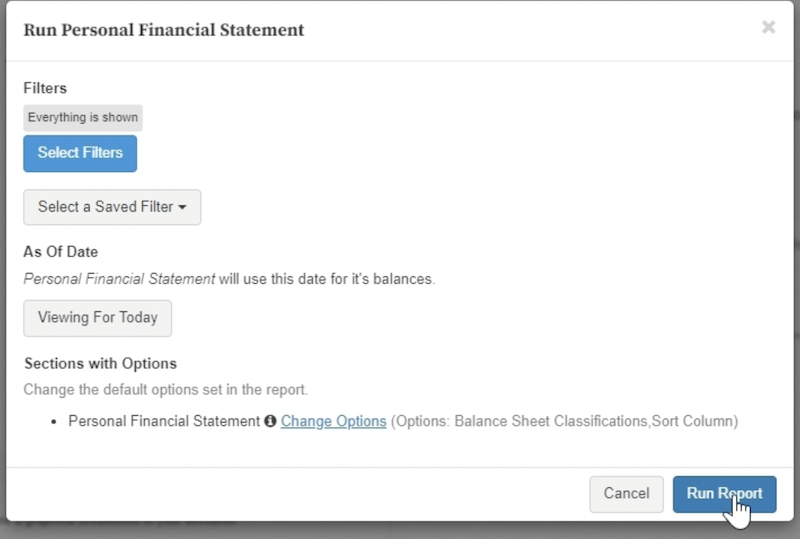Select the Personal Financial Statement list item text

click(164, 421)
